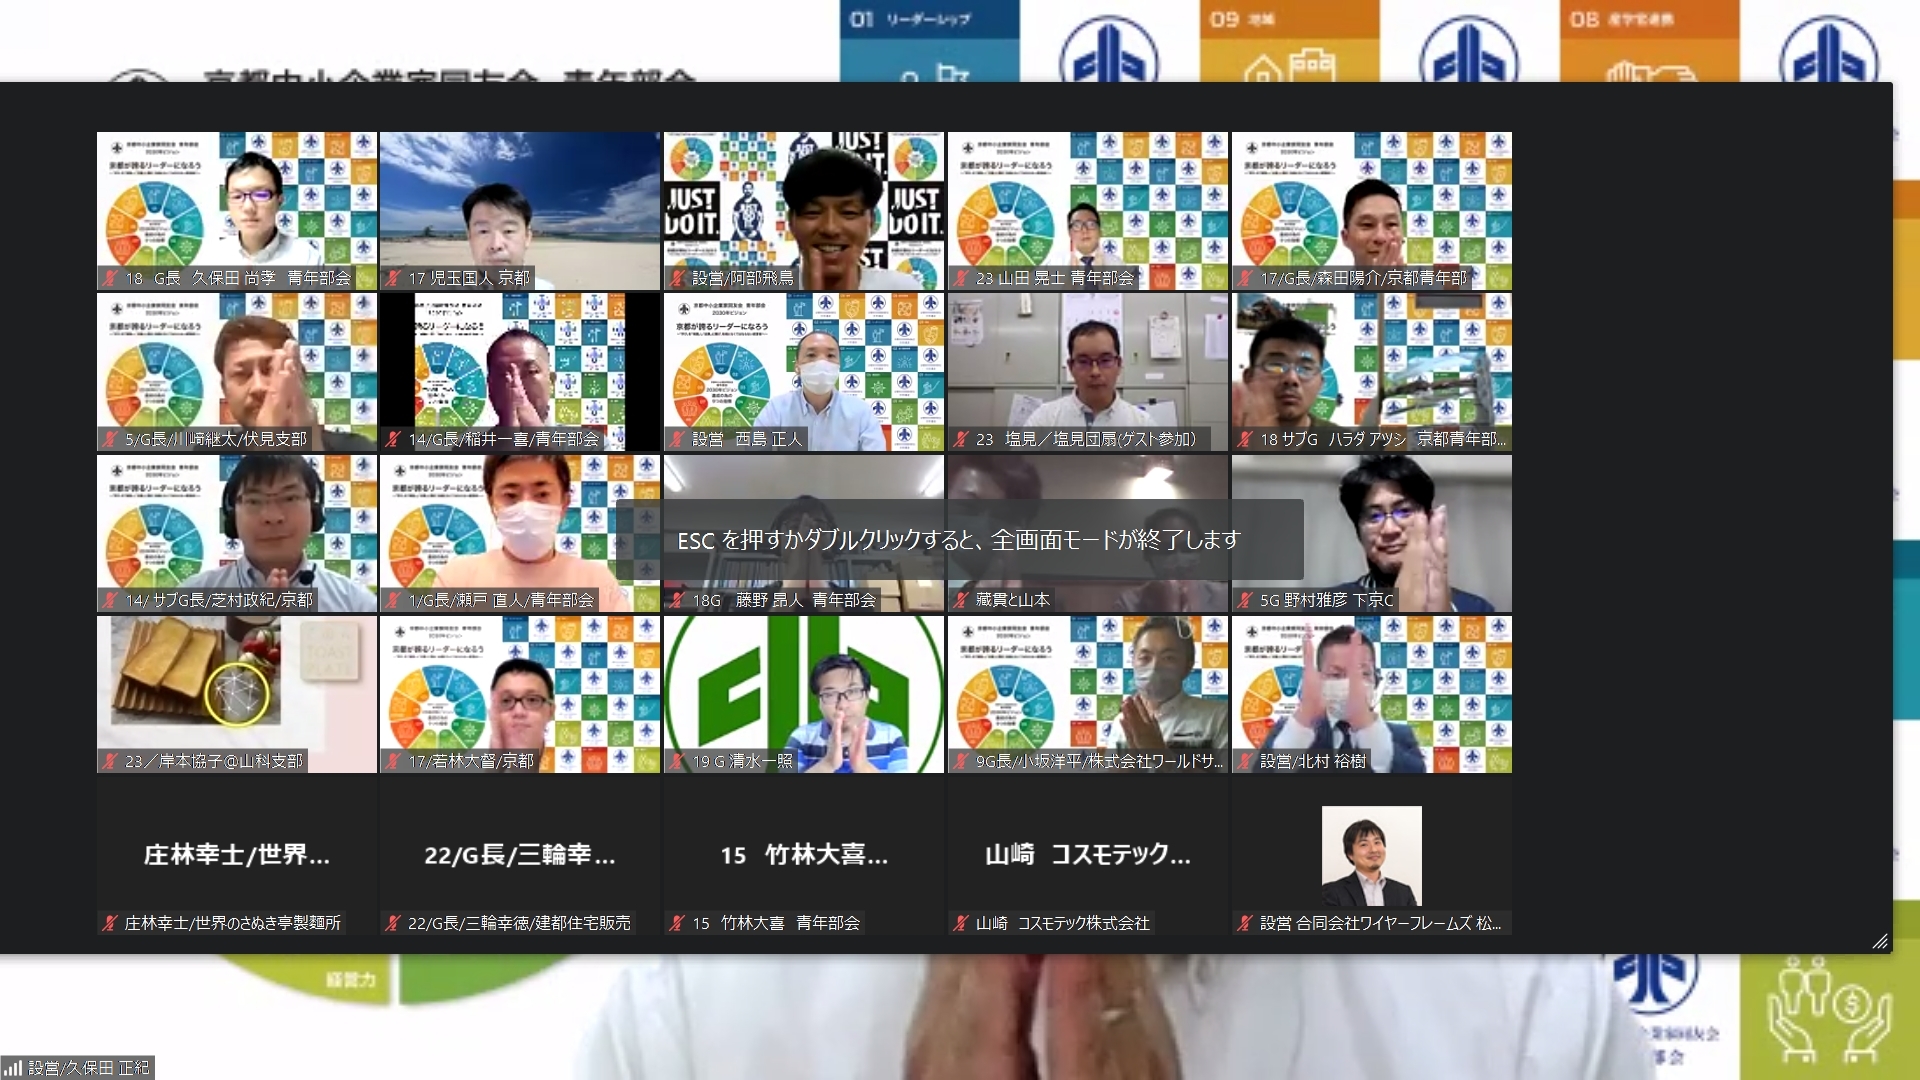1920x1080 pixels.
Task: Select 山田 晃士 video tile
Action: (1088, 211)
